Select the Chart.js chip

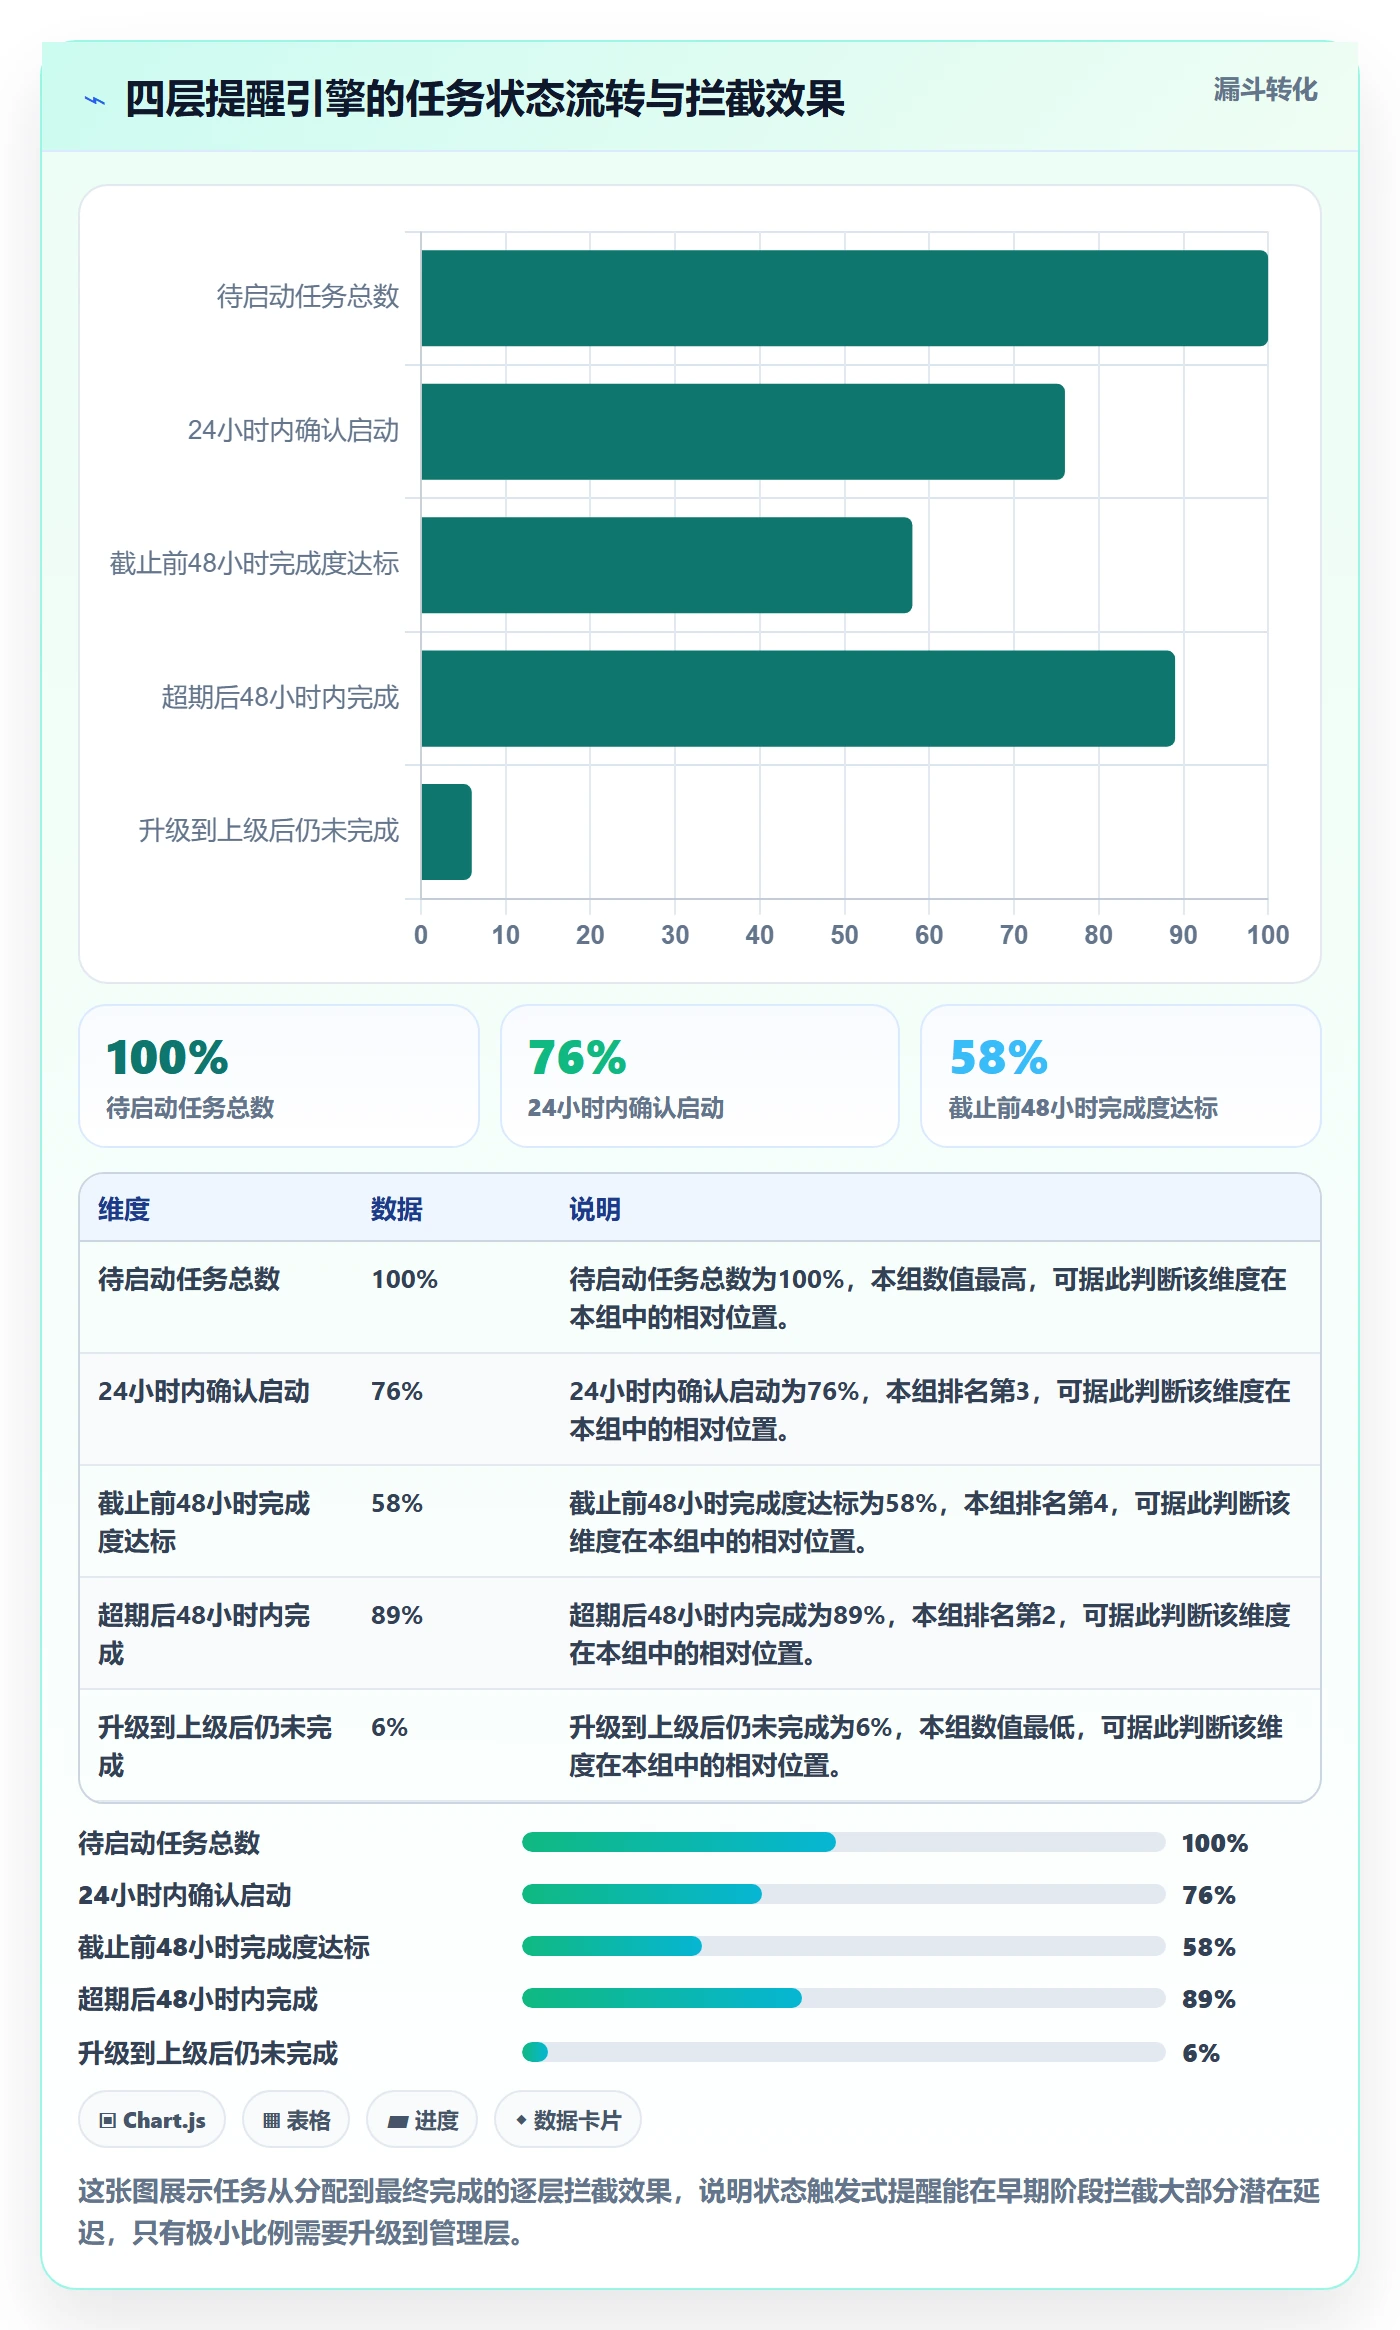[x=152, y=2119]
